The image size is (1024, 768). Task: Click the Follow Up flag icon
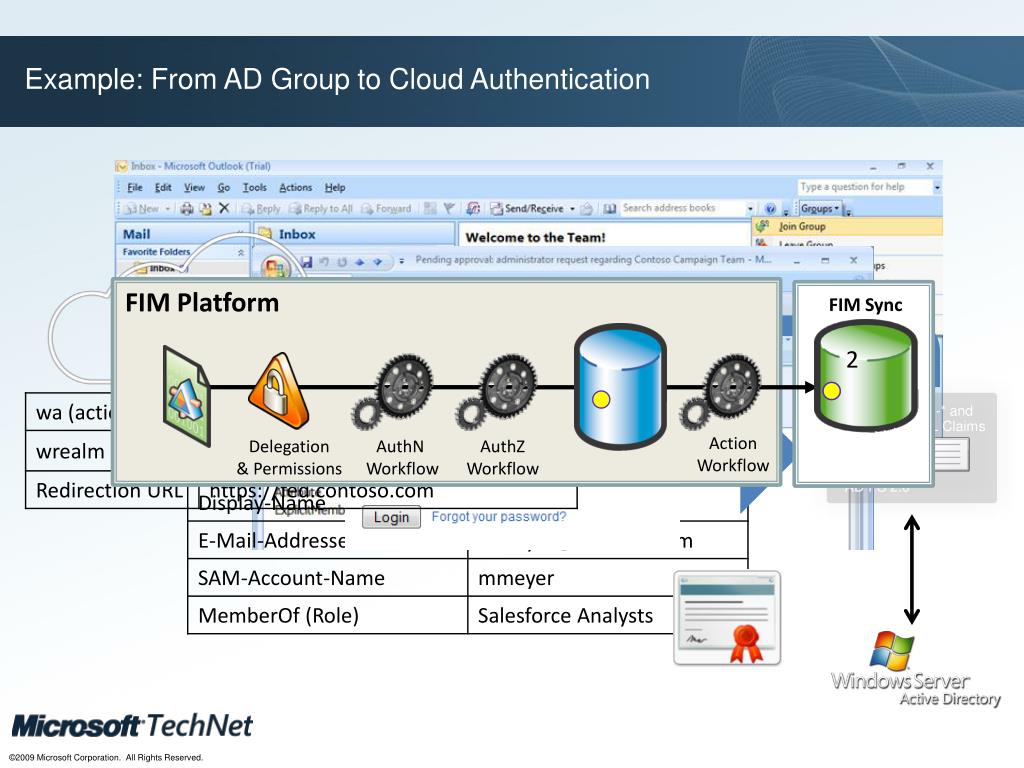pyautogui.click(x=449, y=208)
